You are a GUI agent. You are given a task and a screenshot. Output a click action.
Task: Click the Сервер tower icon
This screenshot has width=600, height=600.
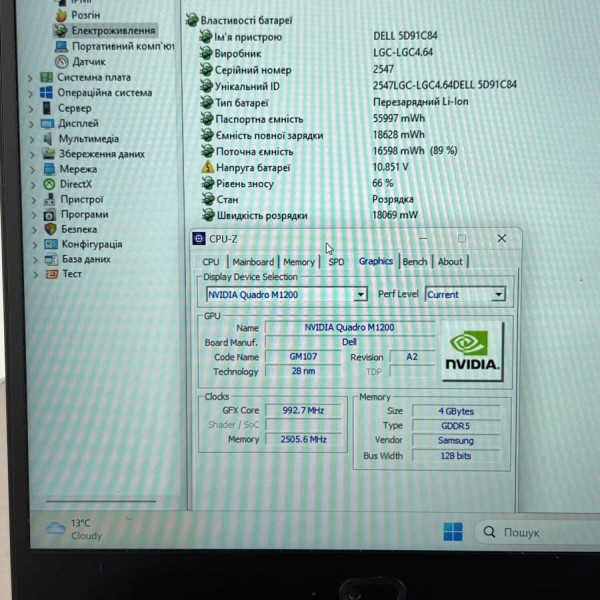point(47,108)
